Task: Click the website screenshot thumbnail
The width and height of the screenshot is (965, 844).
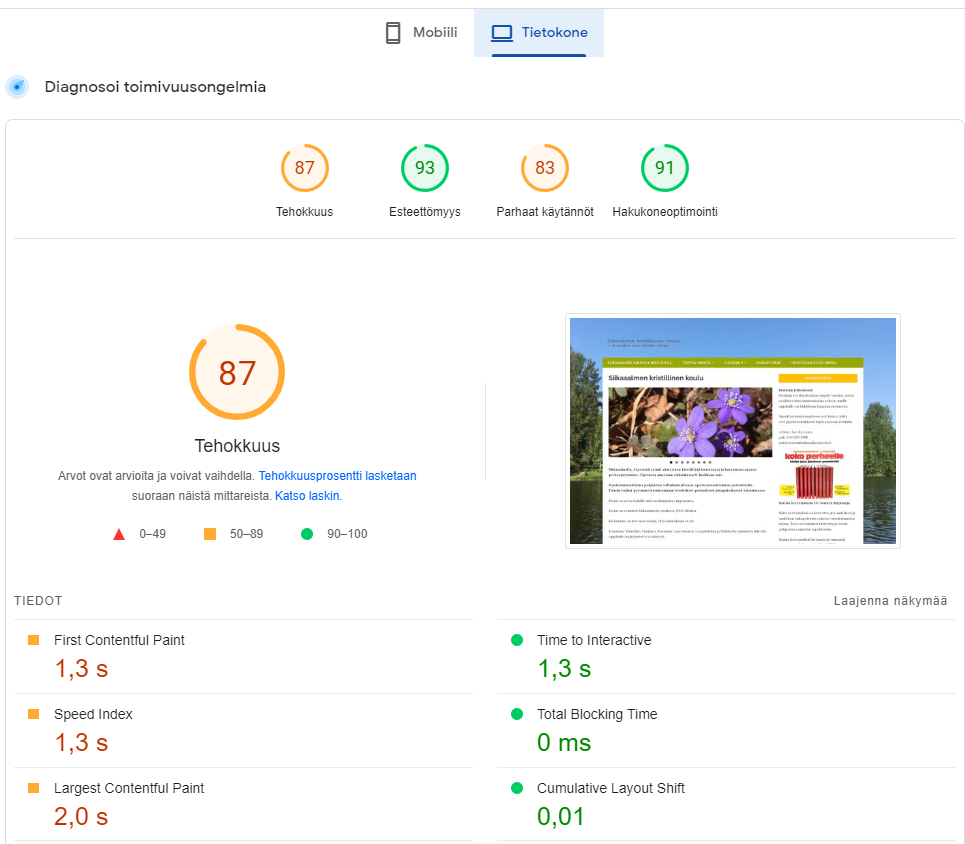Action: click(733, 431)
